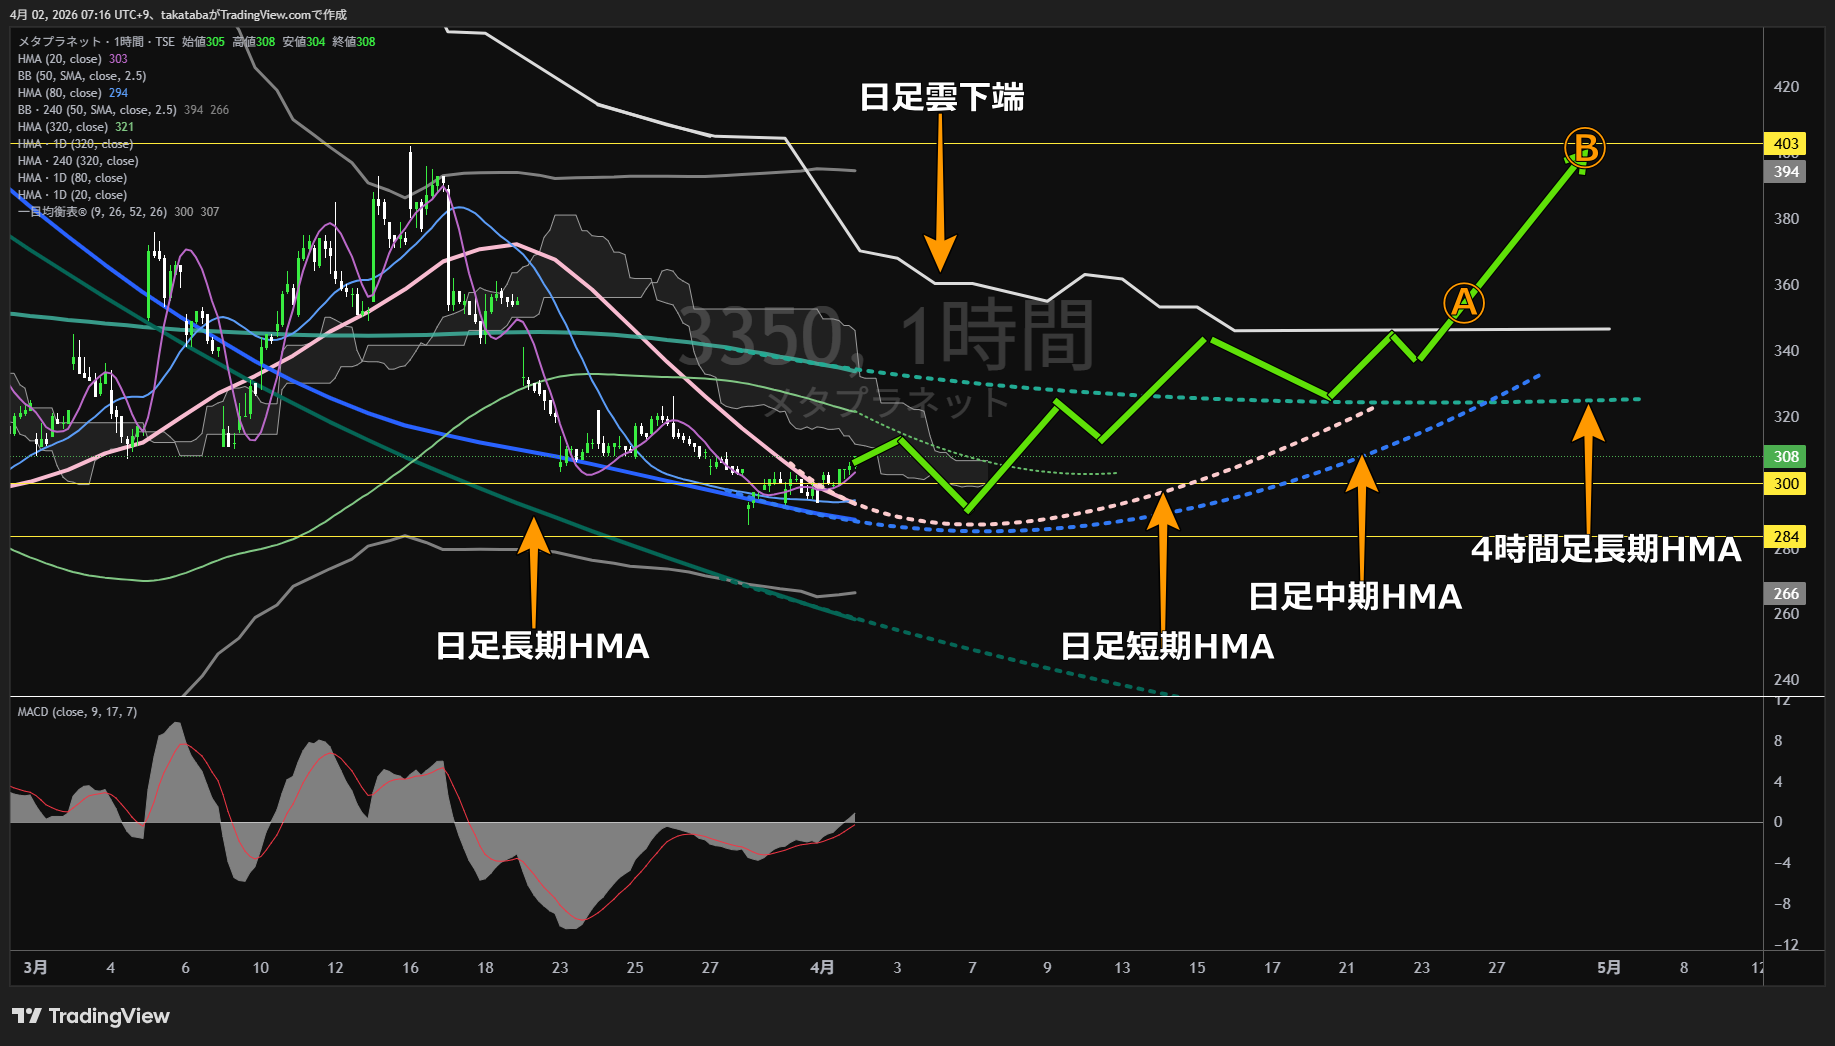The width and height of the screenshot is (1835, 1046).
Task: Click the 380 tick on the price axis
Action: [x=1786, y=219]
